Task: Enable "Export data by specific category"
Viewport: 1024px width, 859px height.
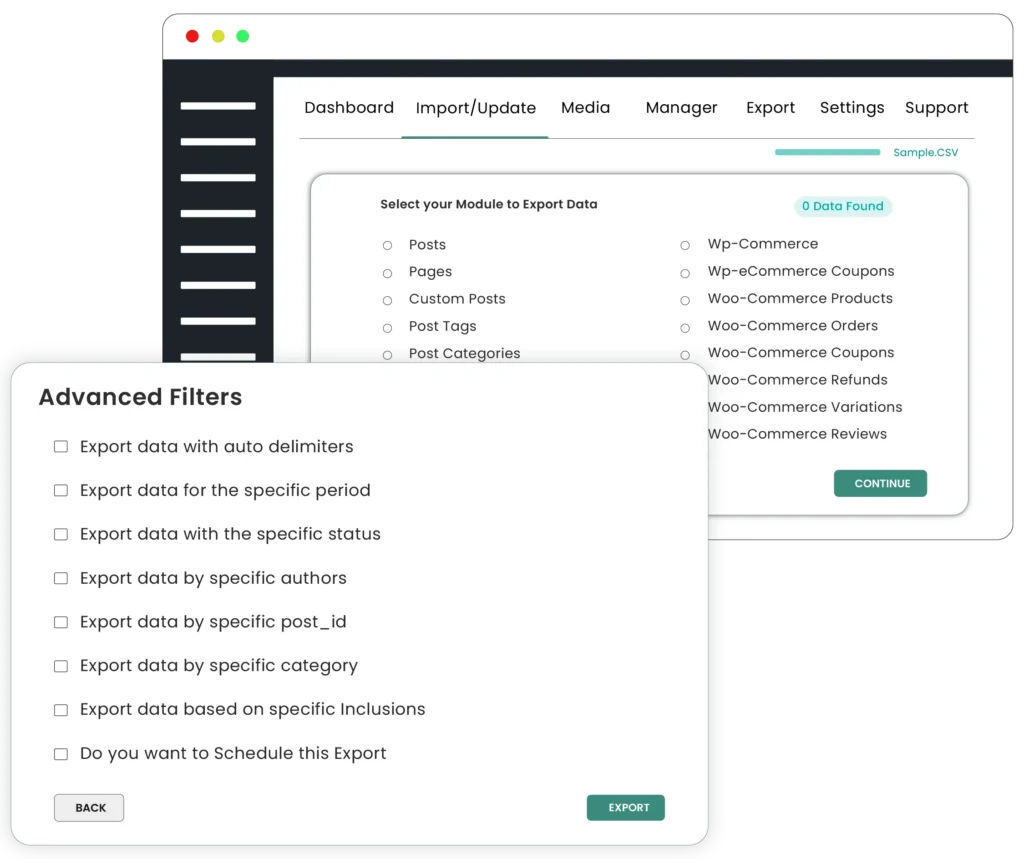Action: 61,666
